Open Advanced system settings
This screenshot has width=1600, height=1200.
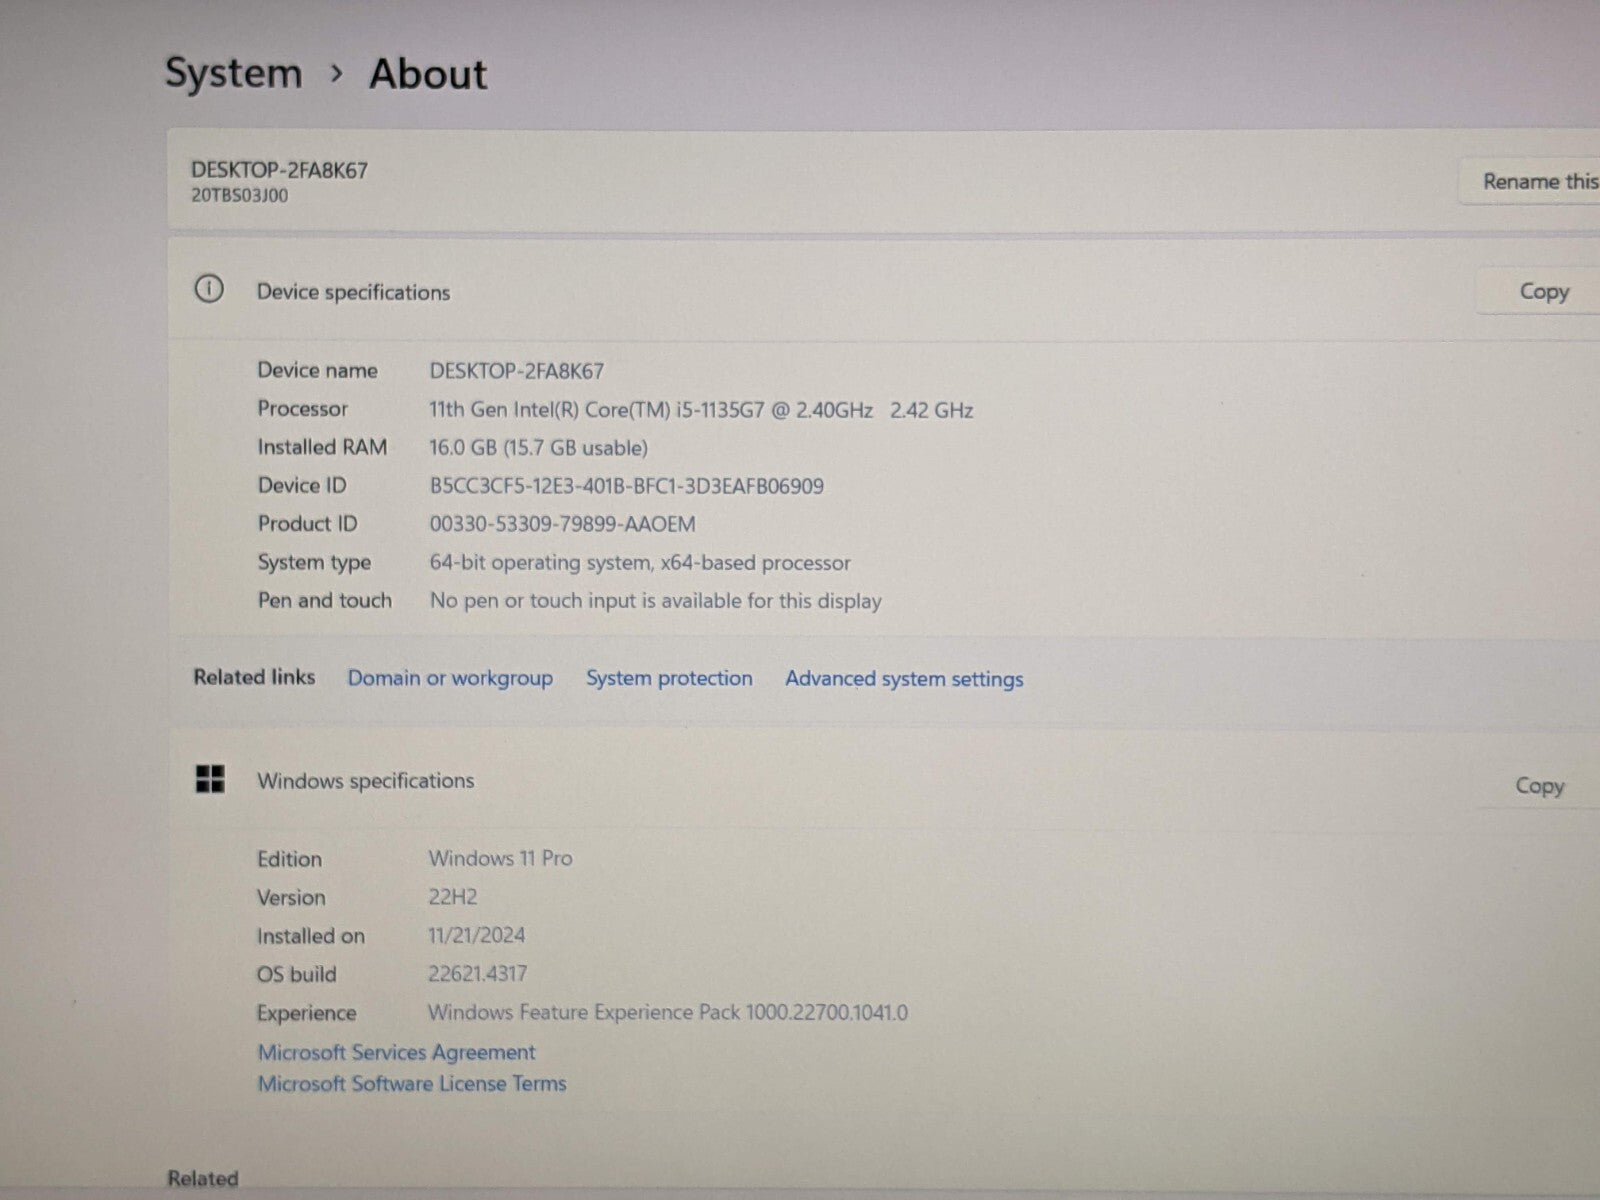(904, 679)
